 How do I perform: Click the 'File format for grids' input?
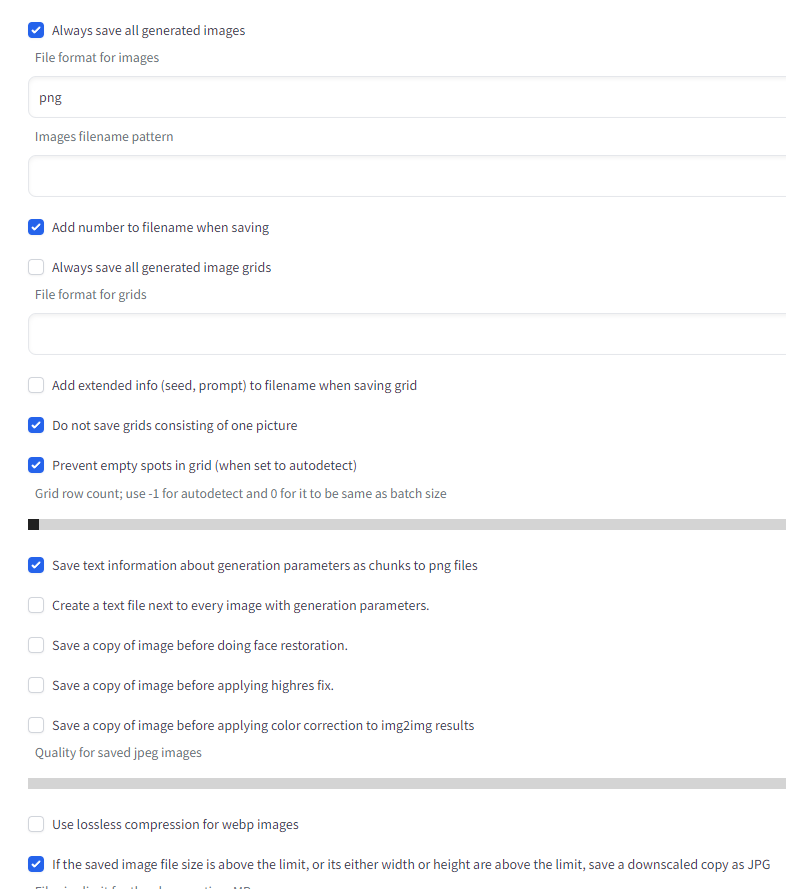300,333
